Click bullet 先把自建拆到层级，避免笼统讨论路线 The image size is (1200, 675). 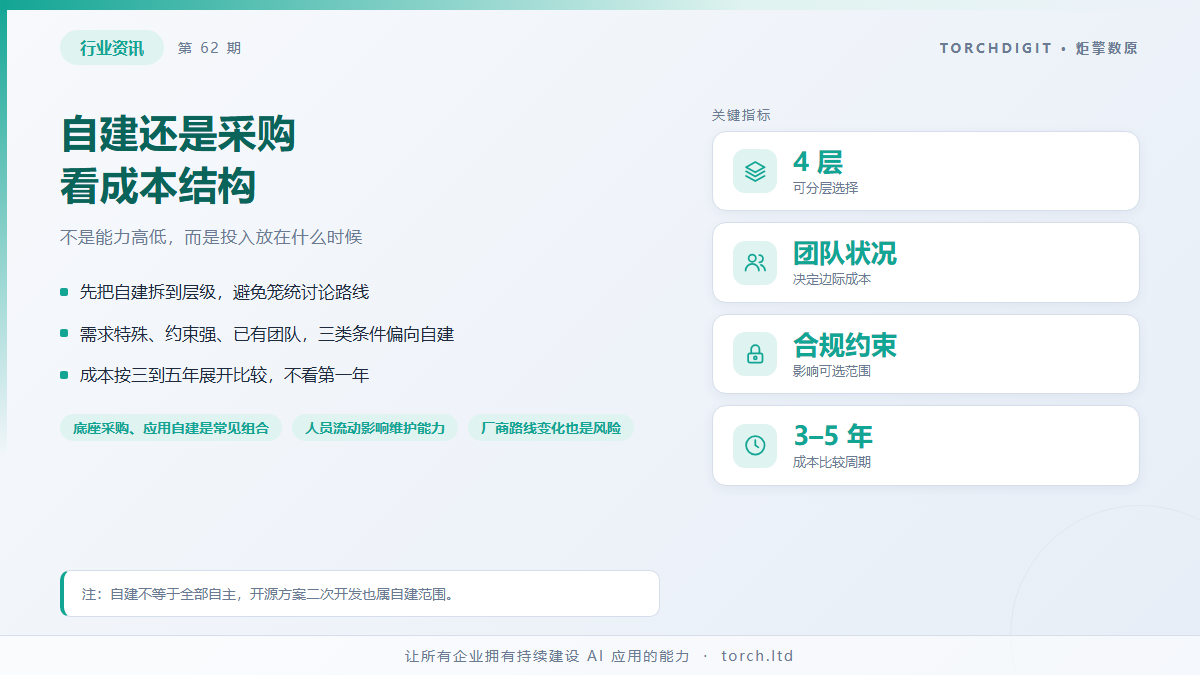224,292
